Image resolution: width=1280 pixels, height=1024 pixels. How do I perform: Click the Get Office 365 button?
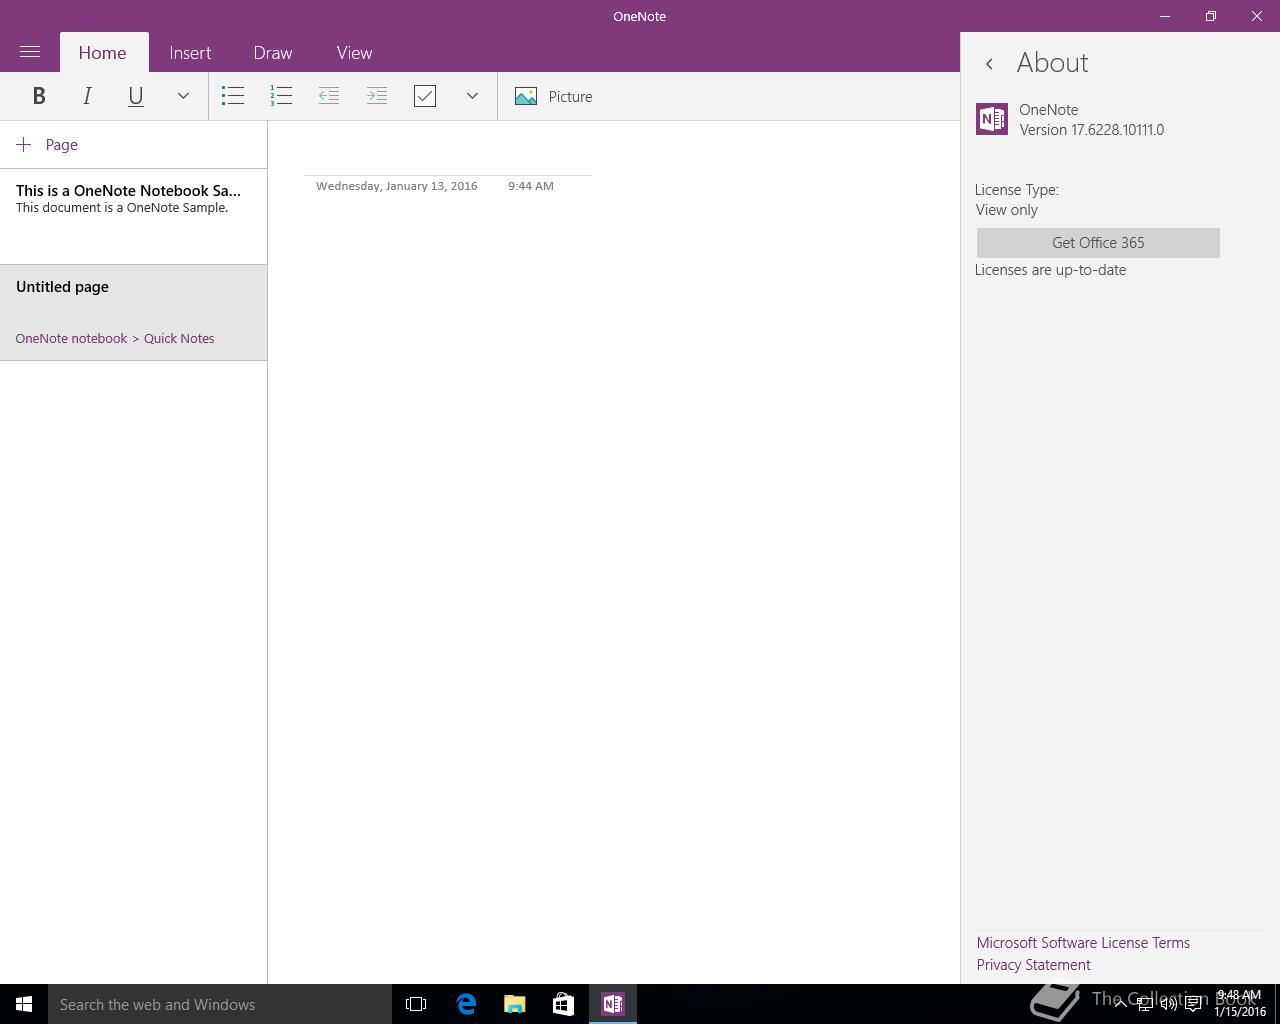1098,243
